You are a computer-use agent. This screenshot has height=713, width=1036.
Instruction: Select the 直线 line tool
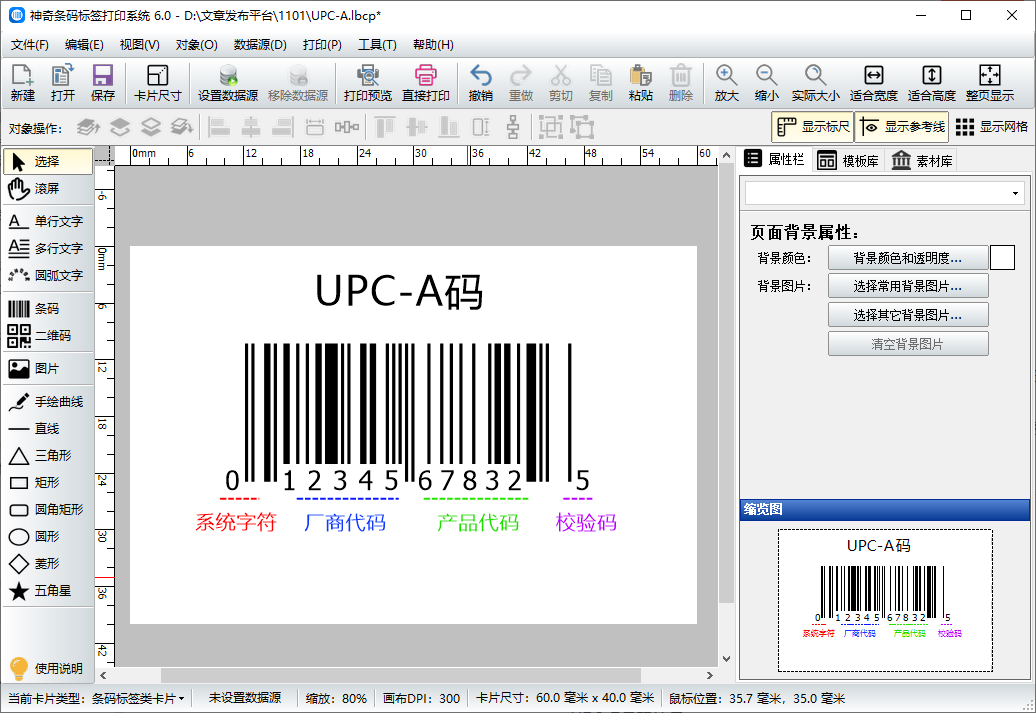[48, 428]
